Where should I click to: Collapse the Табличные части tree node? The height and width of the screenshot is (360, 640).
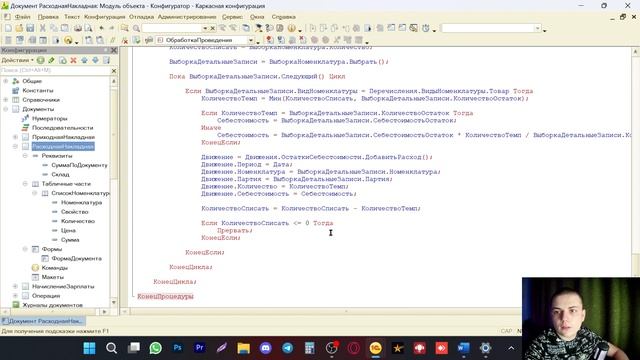pyautogui.click(x=25, y=184)
